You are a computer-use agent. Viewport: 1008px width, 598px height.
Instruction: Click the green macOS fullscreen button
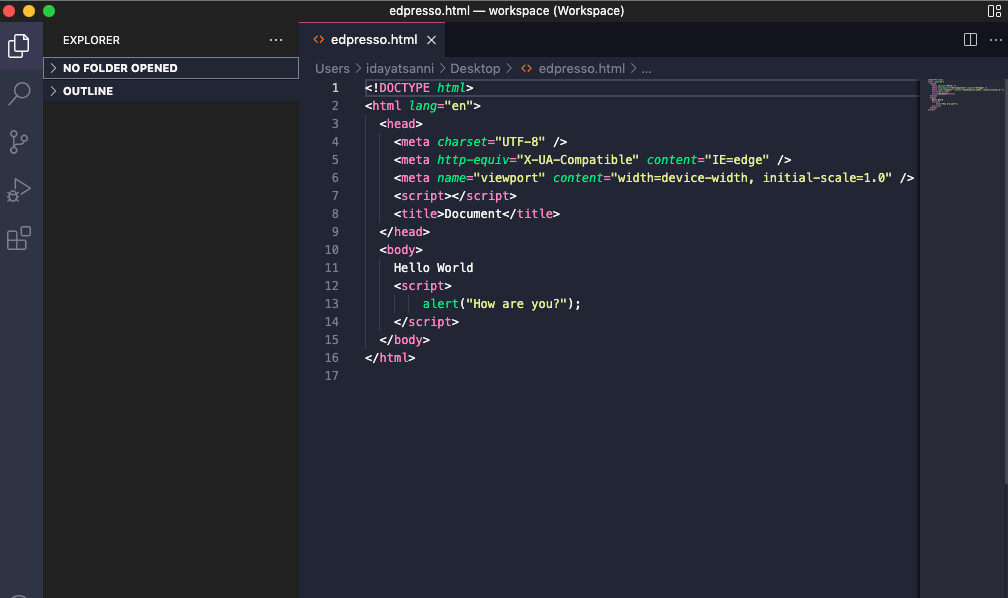(49, 11)
